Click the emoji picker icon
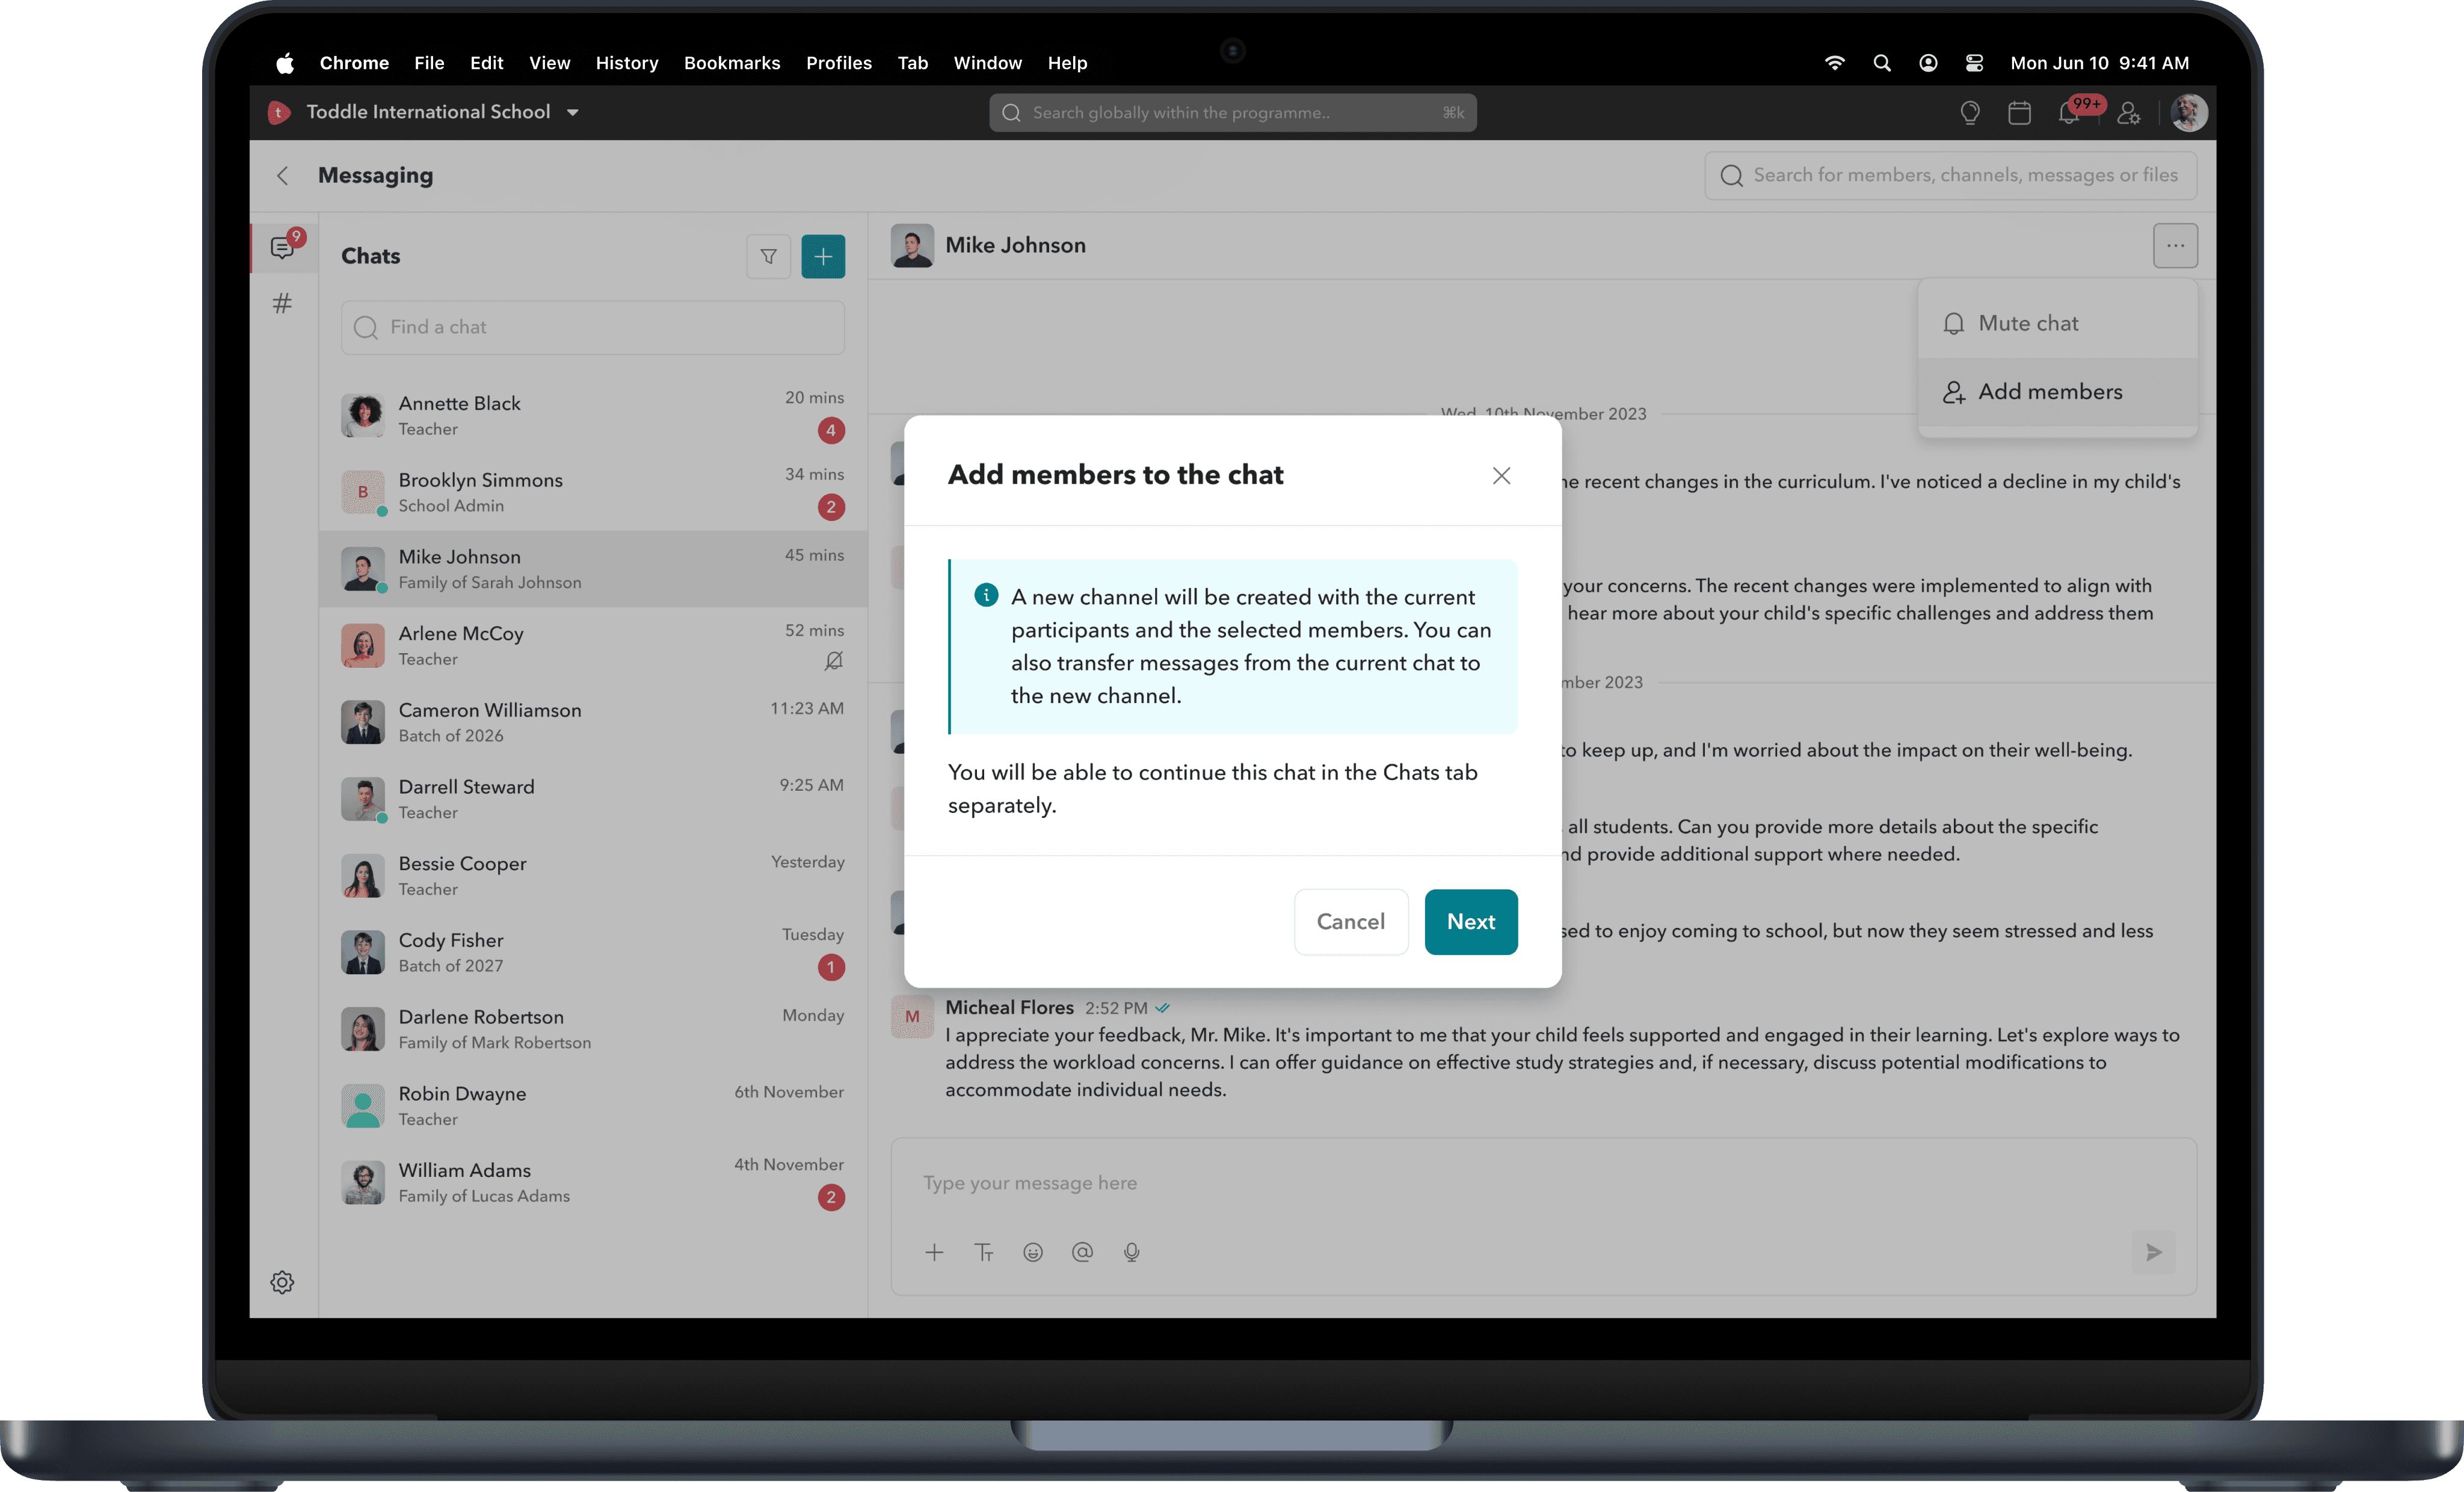The image size is (2464, 1492). coord(1033,1252)
